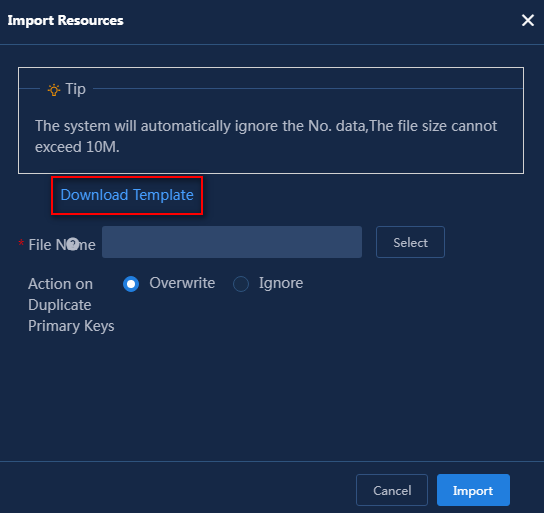Choose the Ignore radio button

(x=241, y=284)
